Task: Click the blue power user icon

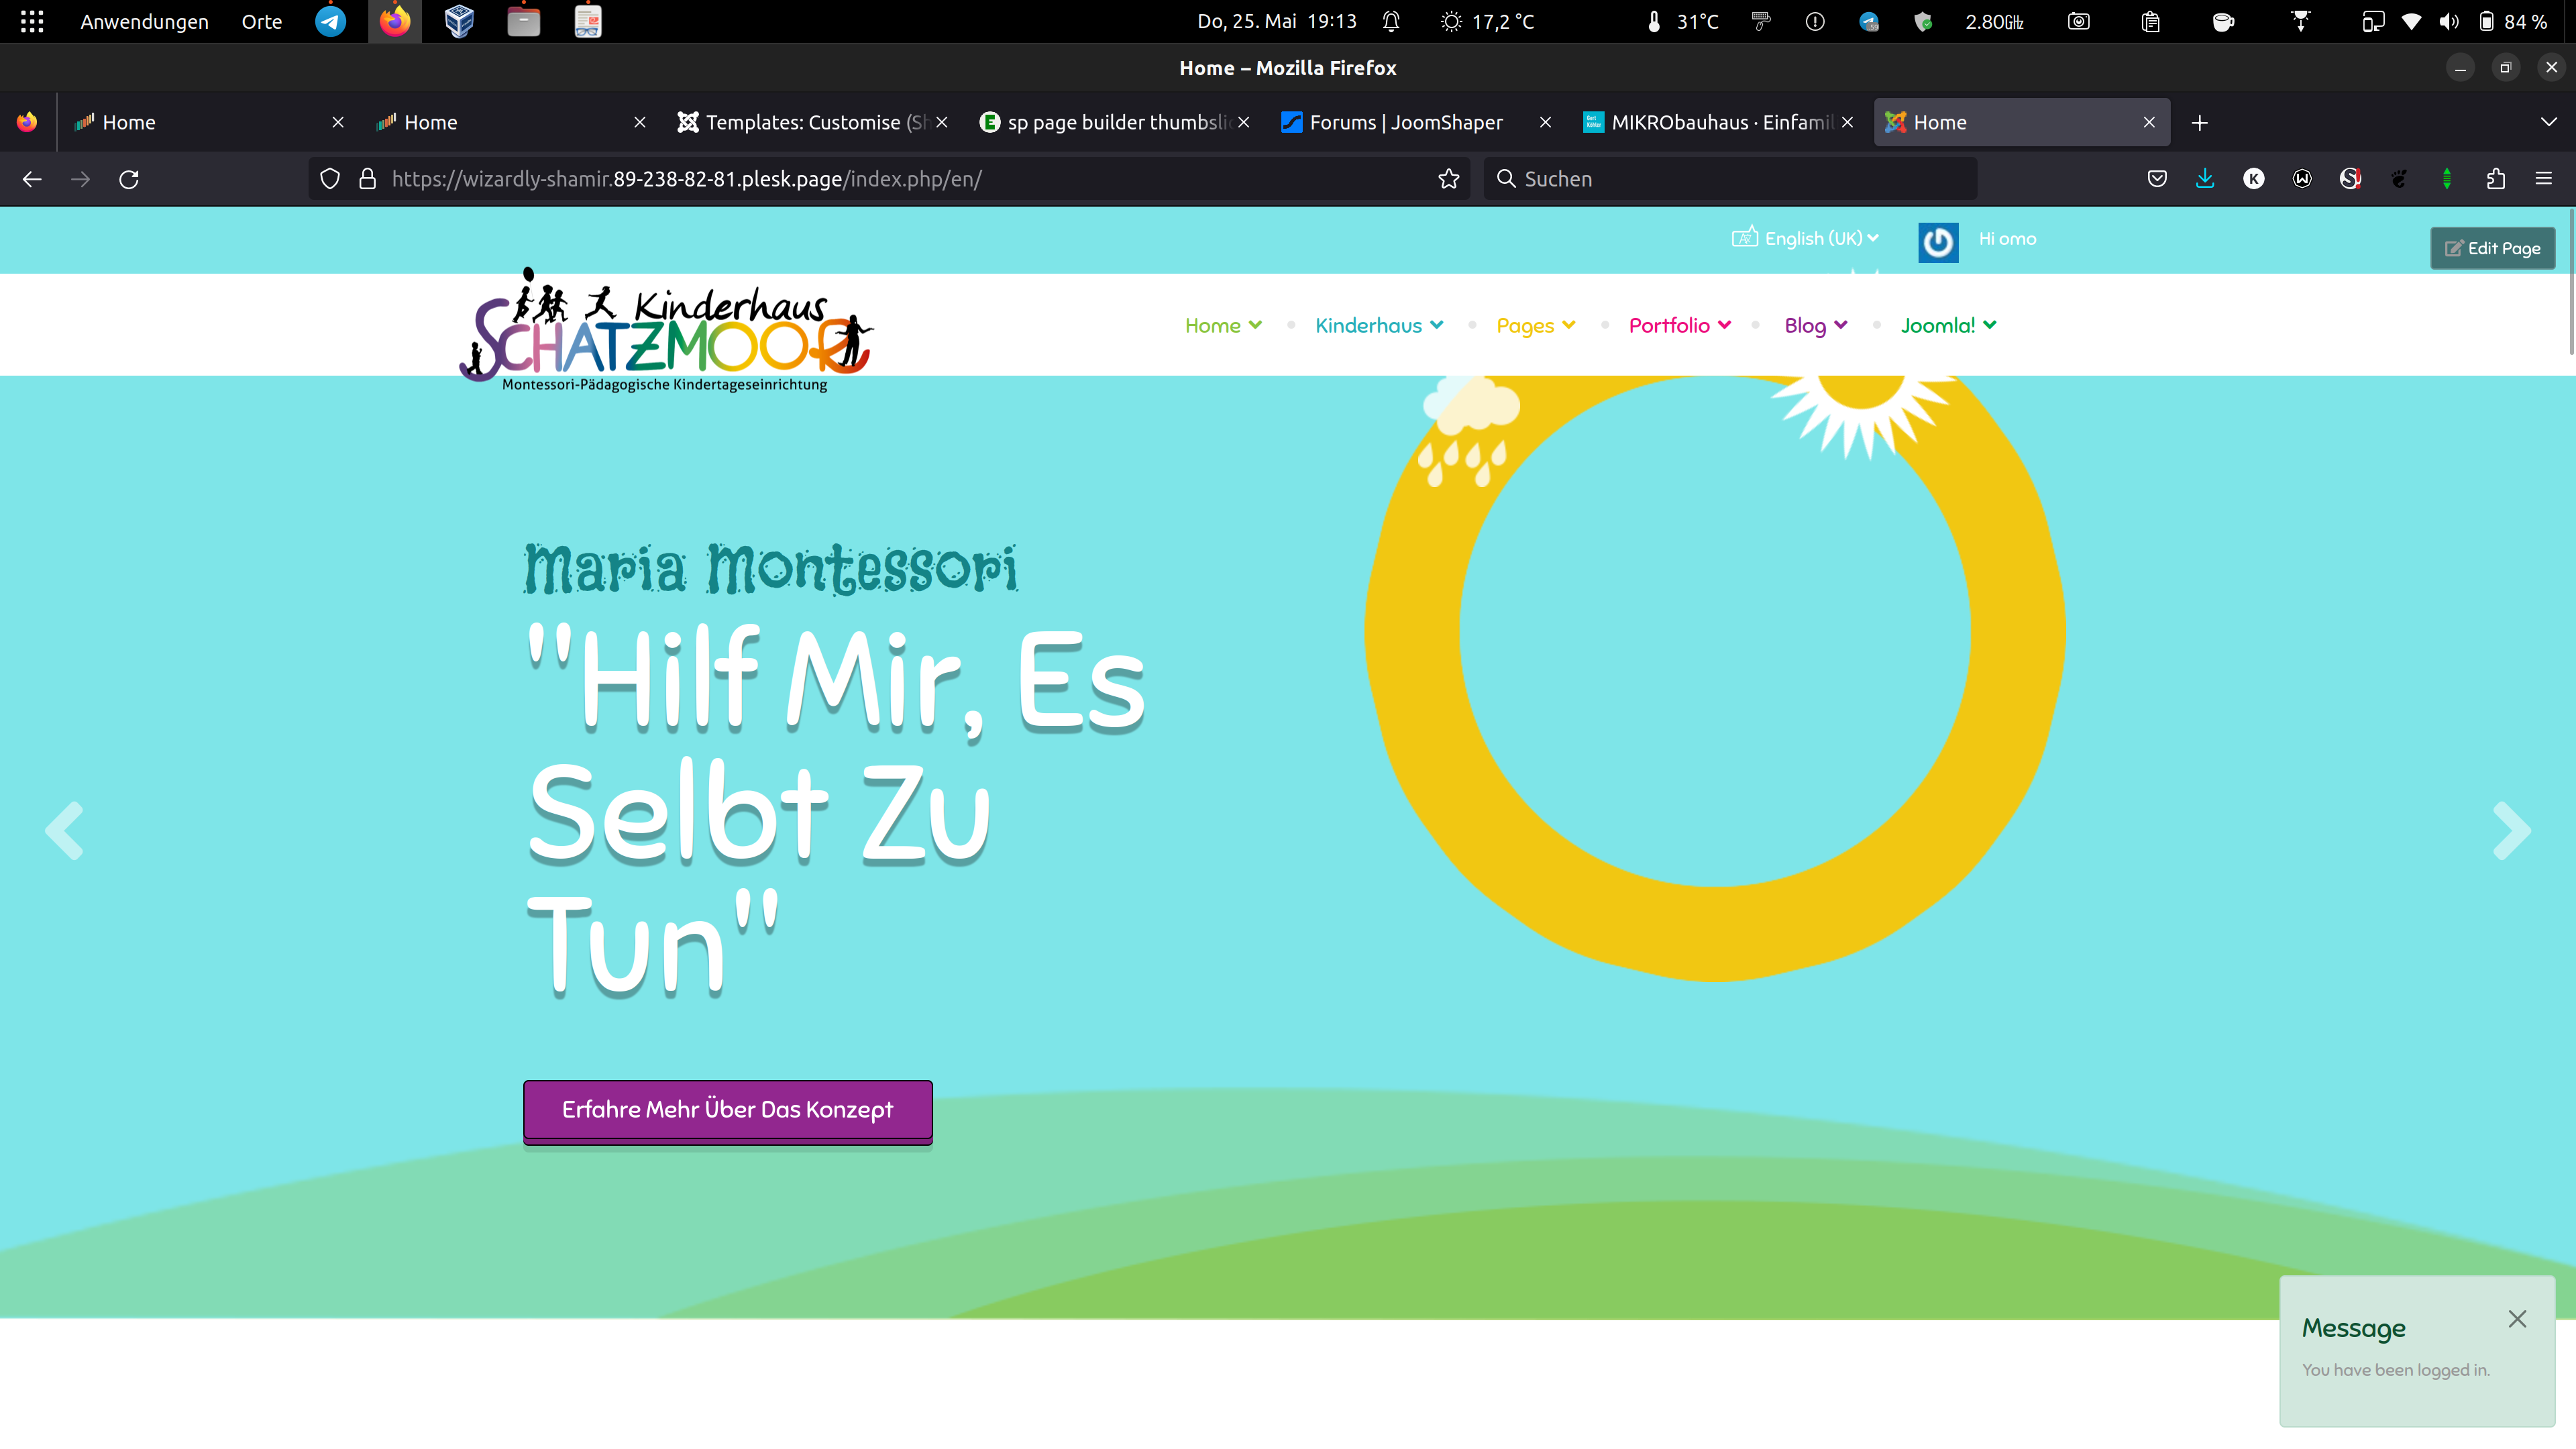Action: point(1938,242)
